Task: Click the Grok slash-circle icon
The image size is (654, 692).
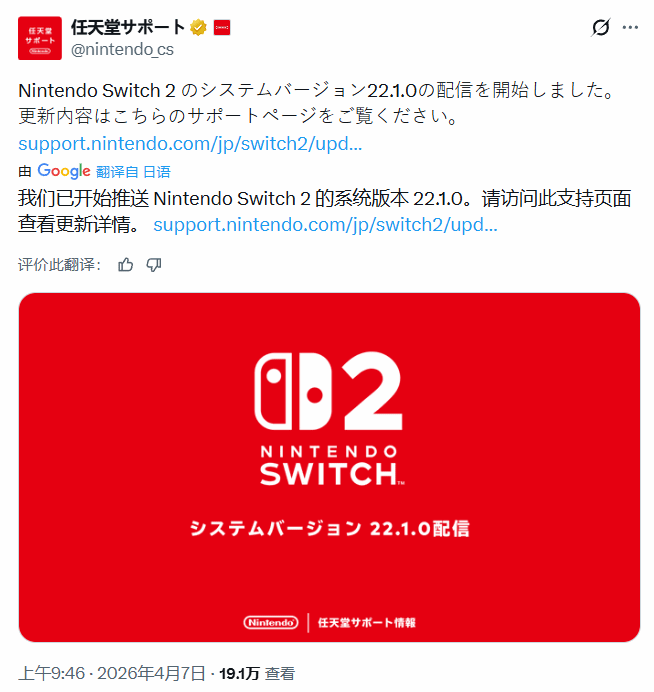Action: 601,27
